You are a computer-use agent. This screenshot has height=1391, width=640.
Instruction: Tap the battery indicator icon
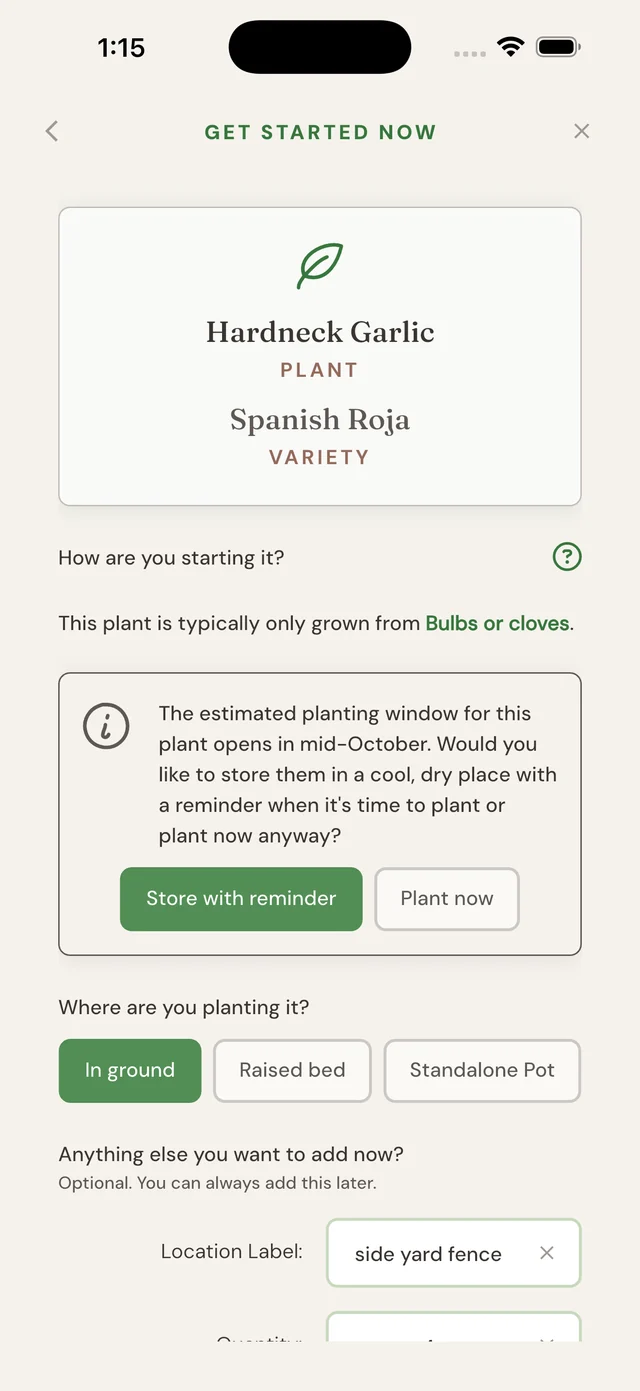click(558, 47)
